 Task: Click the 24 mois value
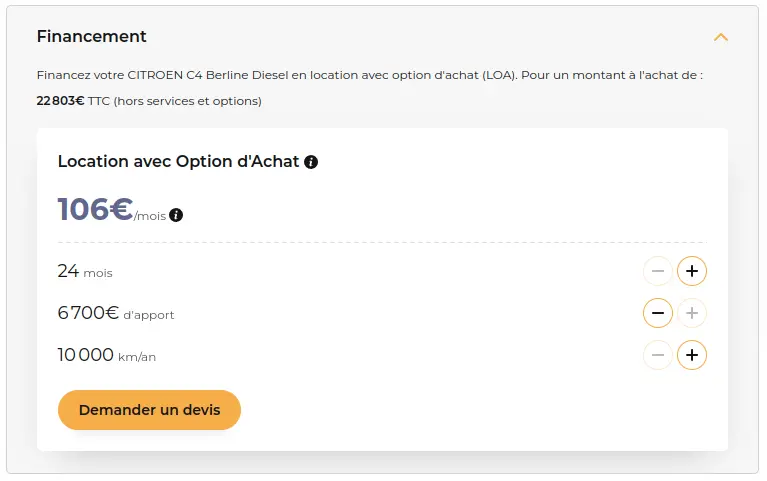tap(85, 271)
